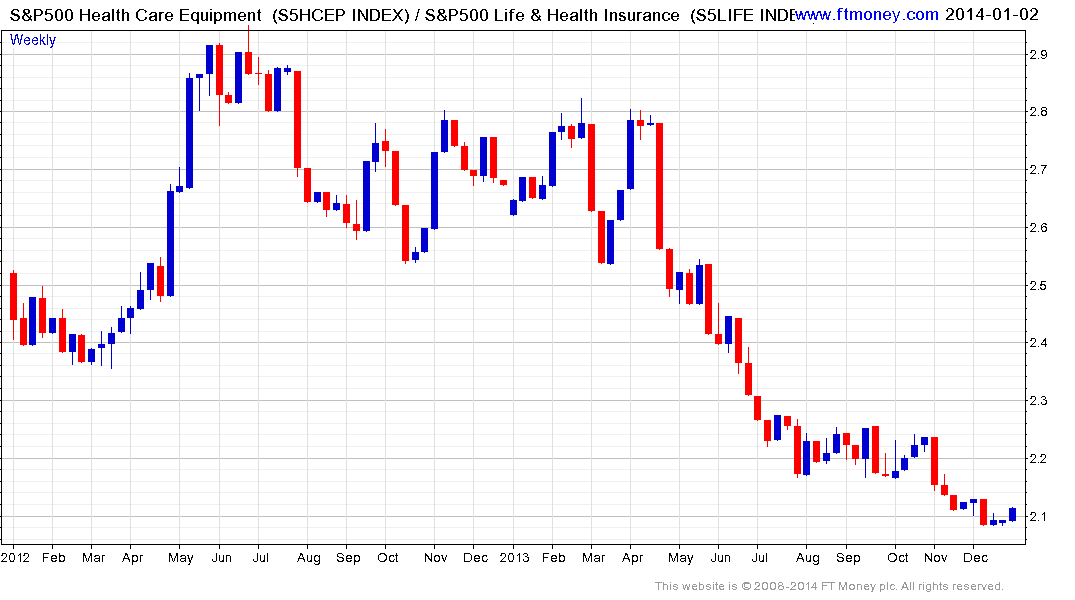Screen dimensions: 1075x600
Task: Click the date '2014-01-02' in header
Action: tap(991, 14)
